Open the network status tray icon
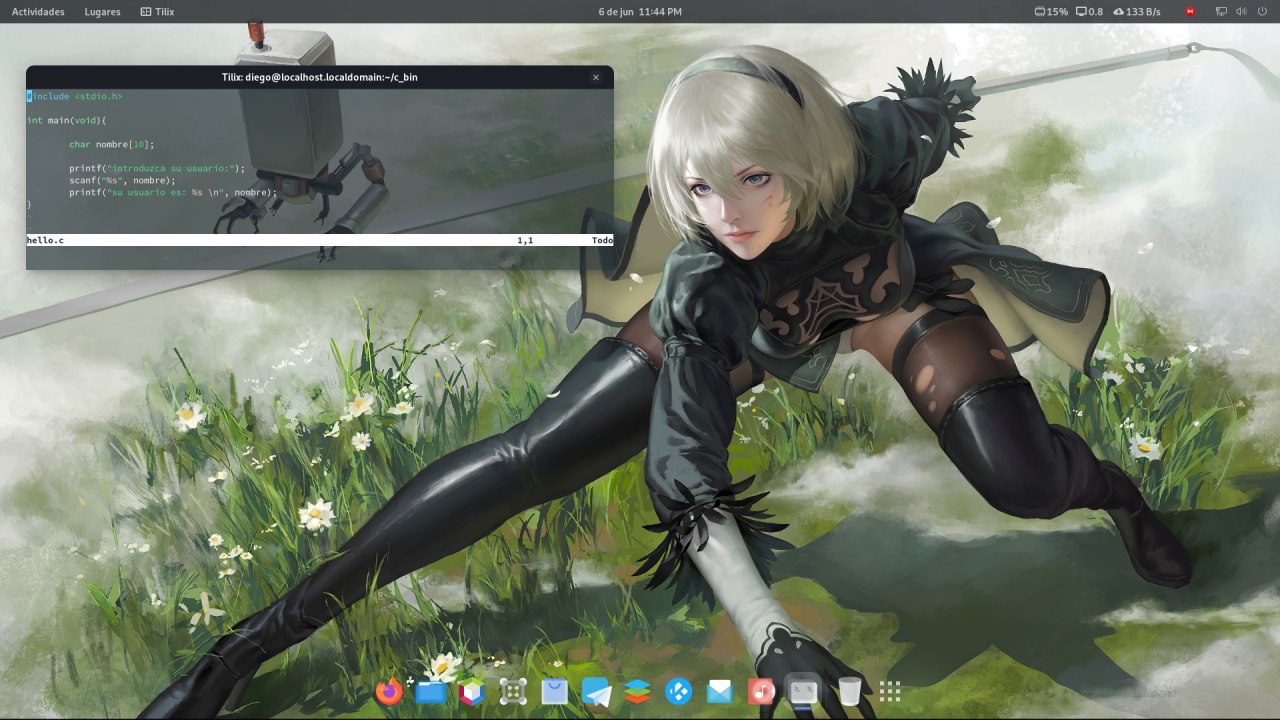This screenshot has width=1280, height=720. coord(1221,12)
